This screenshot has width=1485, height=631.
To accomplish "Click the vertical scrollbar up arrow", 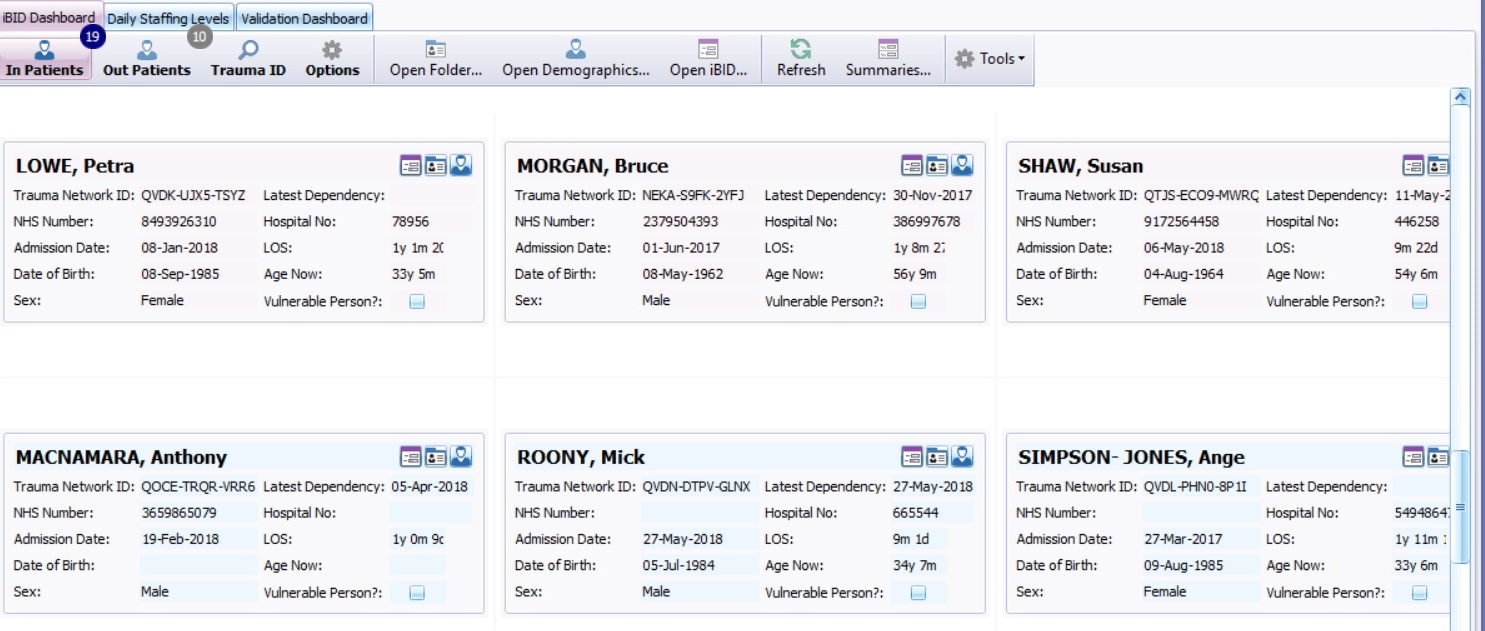I will click(1460, 97).
